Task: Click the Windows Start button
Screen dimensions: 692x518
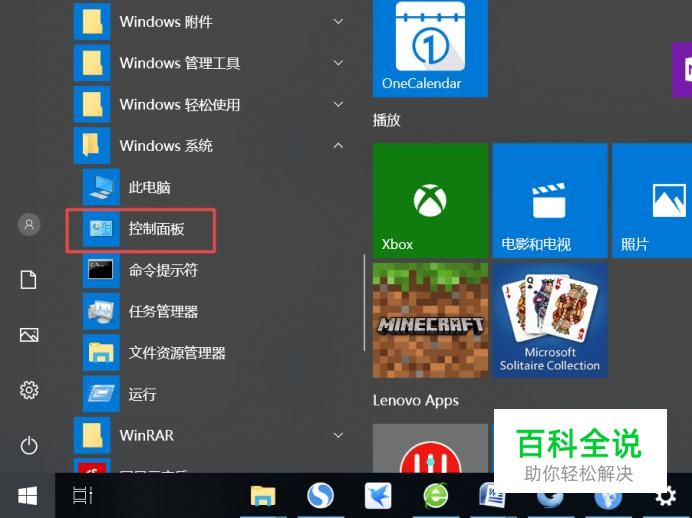Action: 27,496
